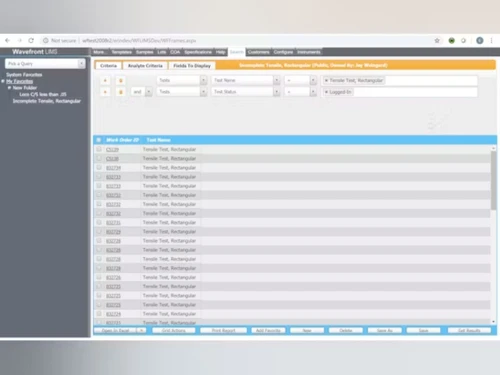Delete the Test Status criteria row with trash icon

click(121, 92)
